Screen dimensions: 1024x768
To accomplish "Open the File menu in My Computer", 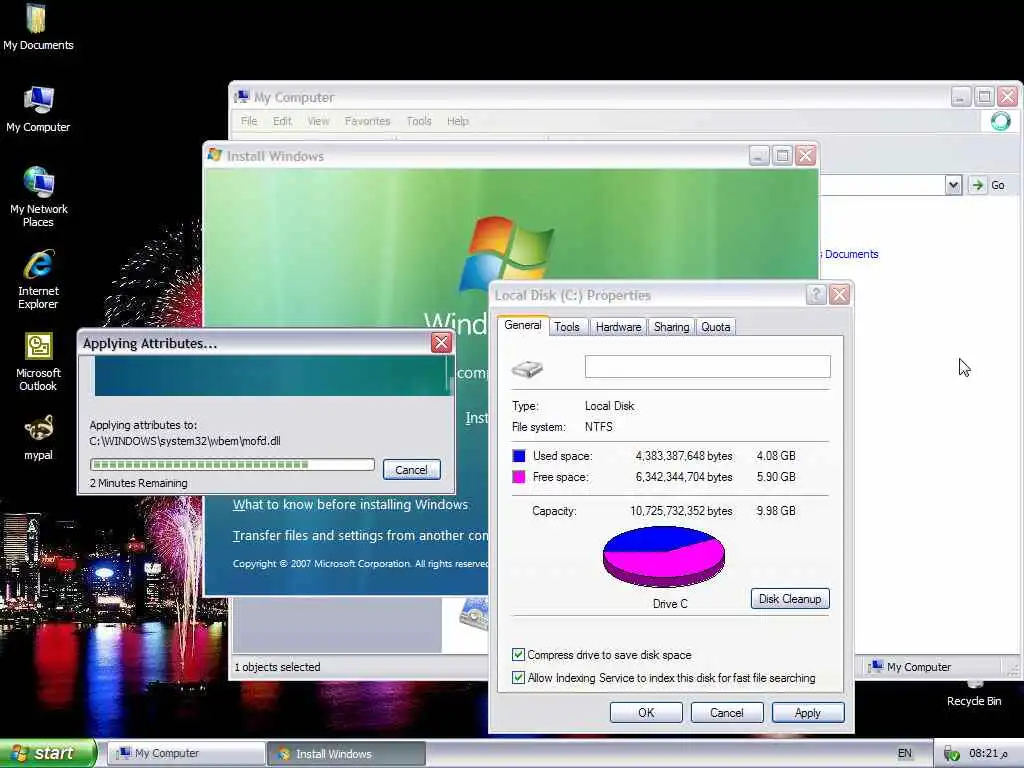I will [x=249, y=121].
